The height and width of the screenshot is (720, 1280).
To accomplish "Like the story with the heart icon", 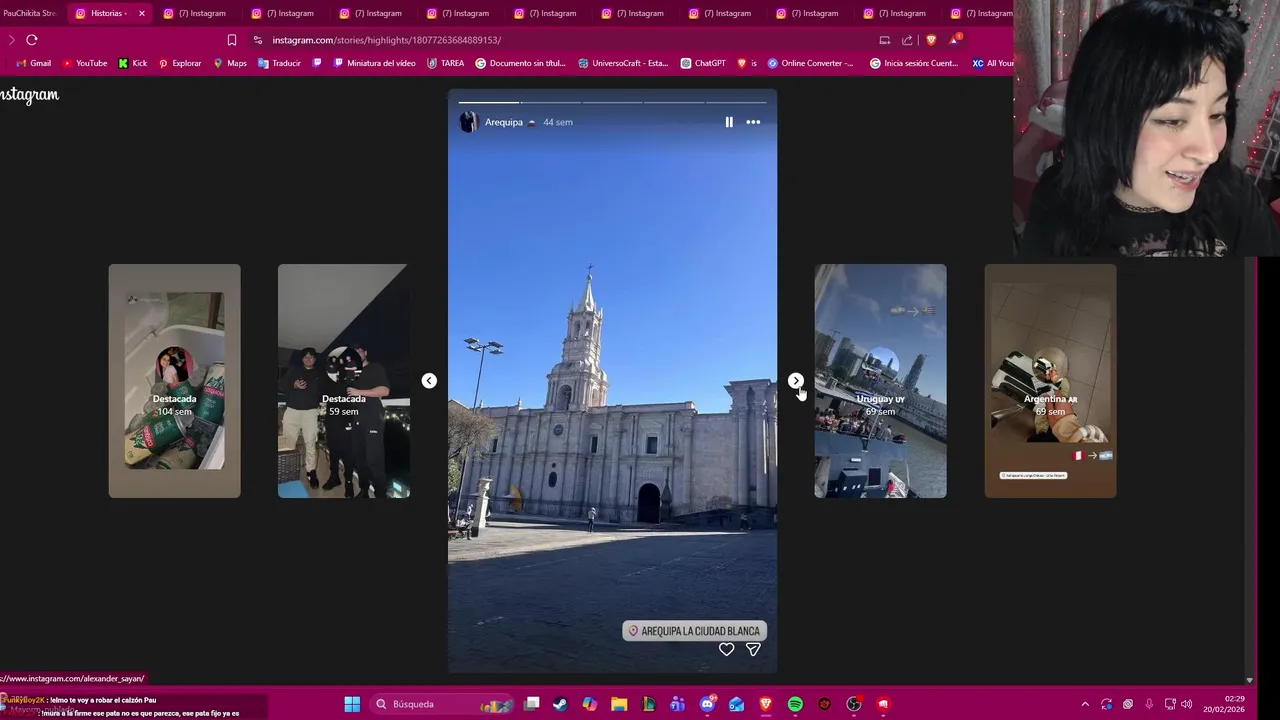I will [727, 649].
